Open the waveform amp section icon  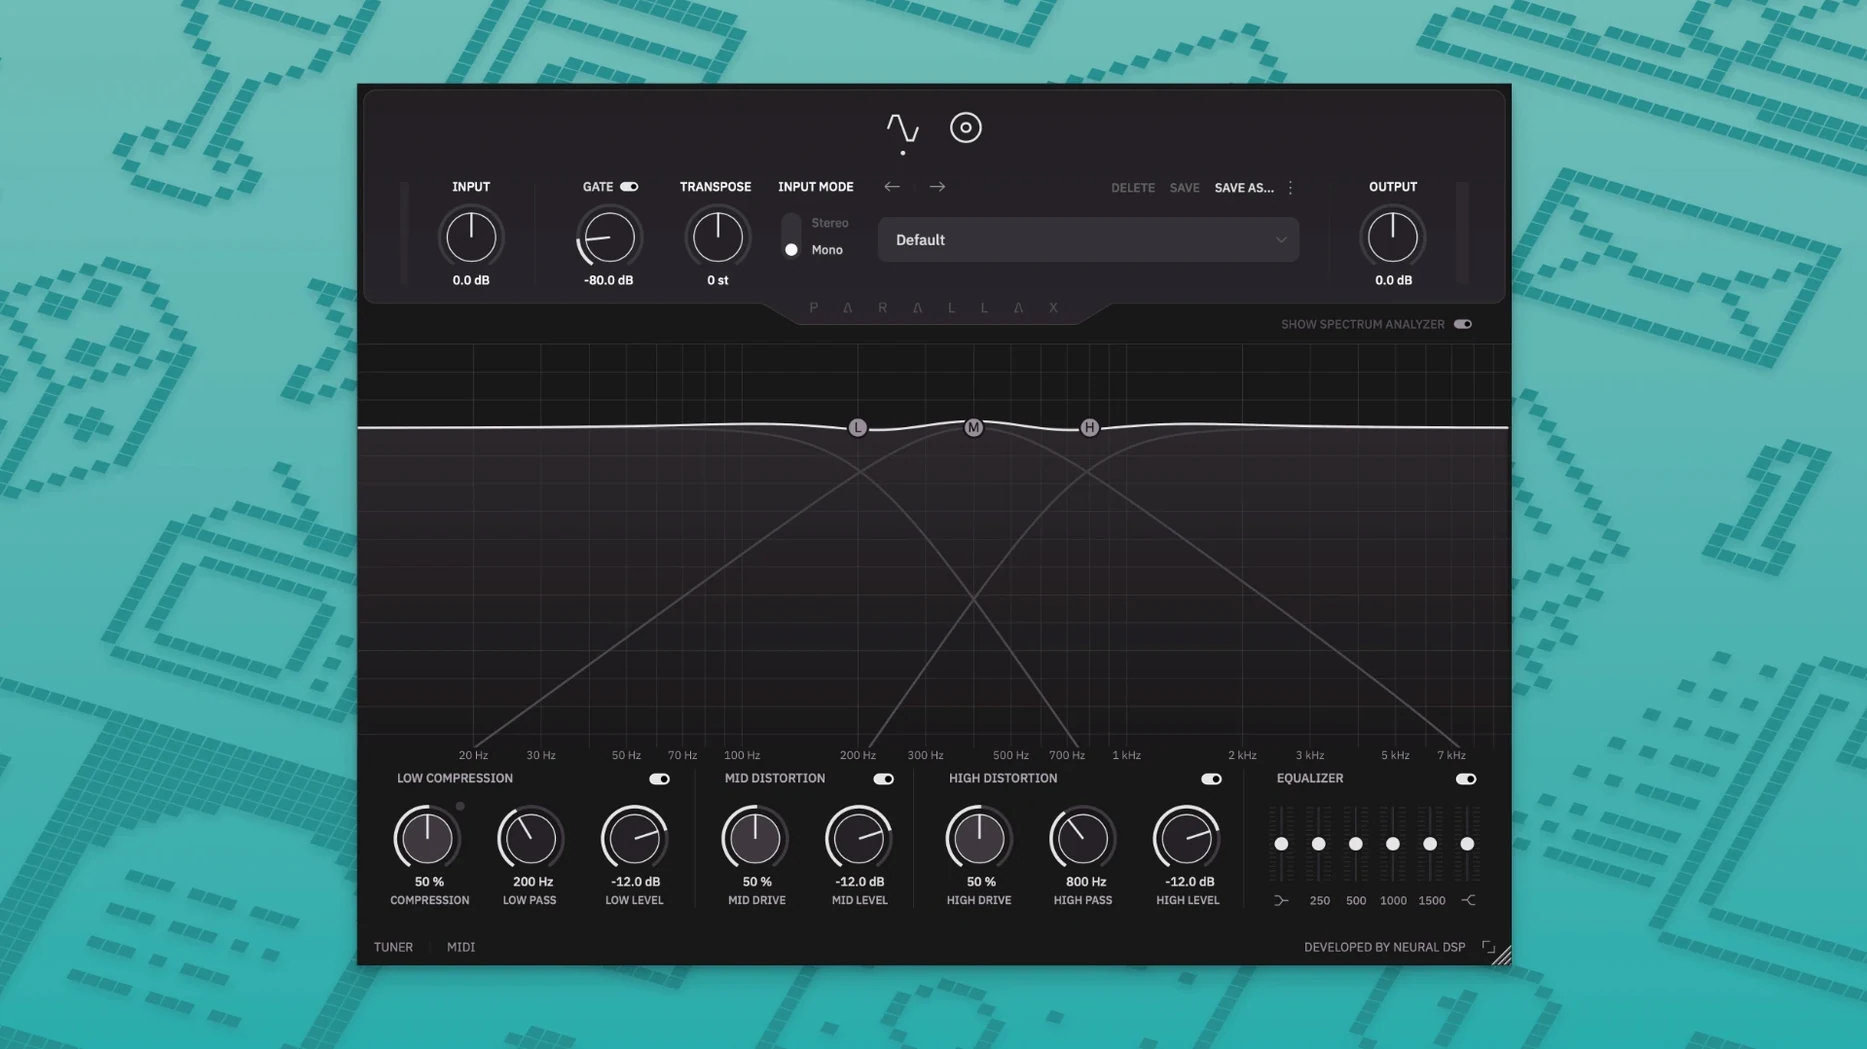click(x=902, y=128)
